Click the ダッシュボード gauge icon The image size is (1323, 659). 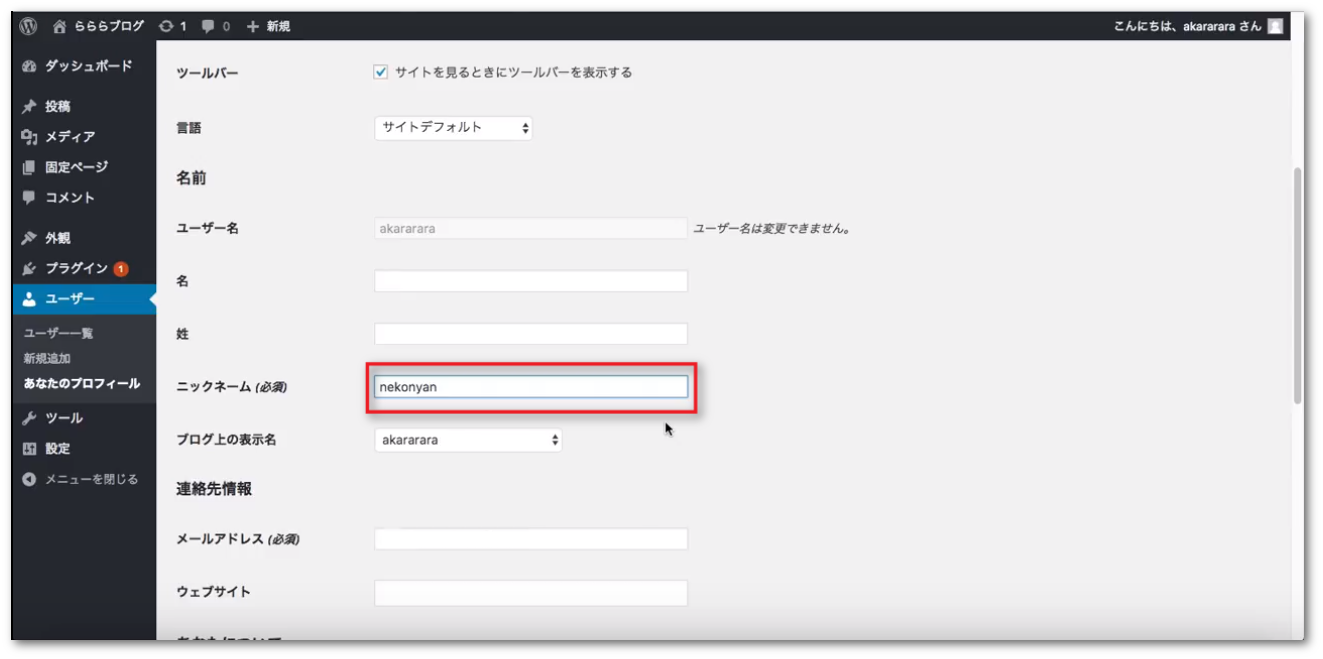[29, 66]
